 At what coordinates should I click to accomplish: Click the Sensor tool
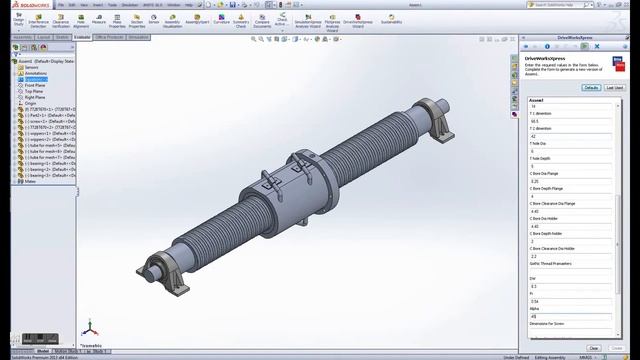click(154, 19)
